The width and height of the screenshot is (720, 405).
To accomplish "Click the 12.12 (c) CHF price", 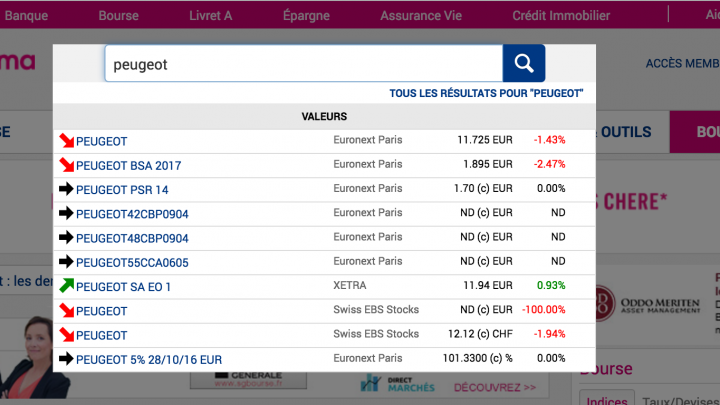I will point(480,334).
